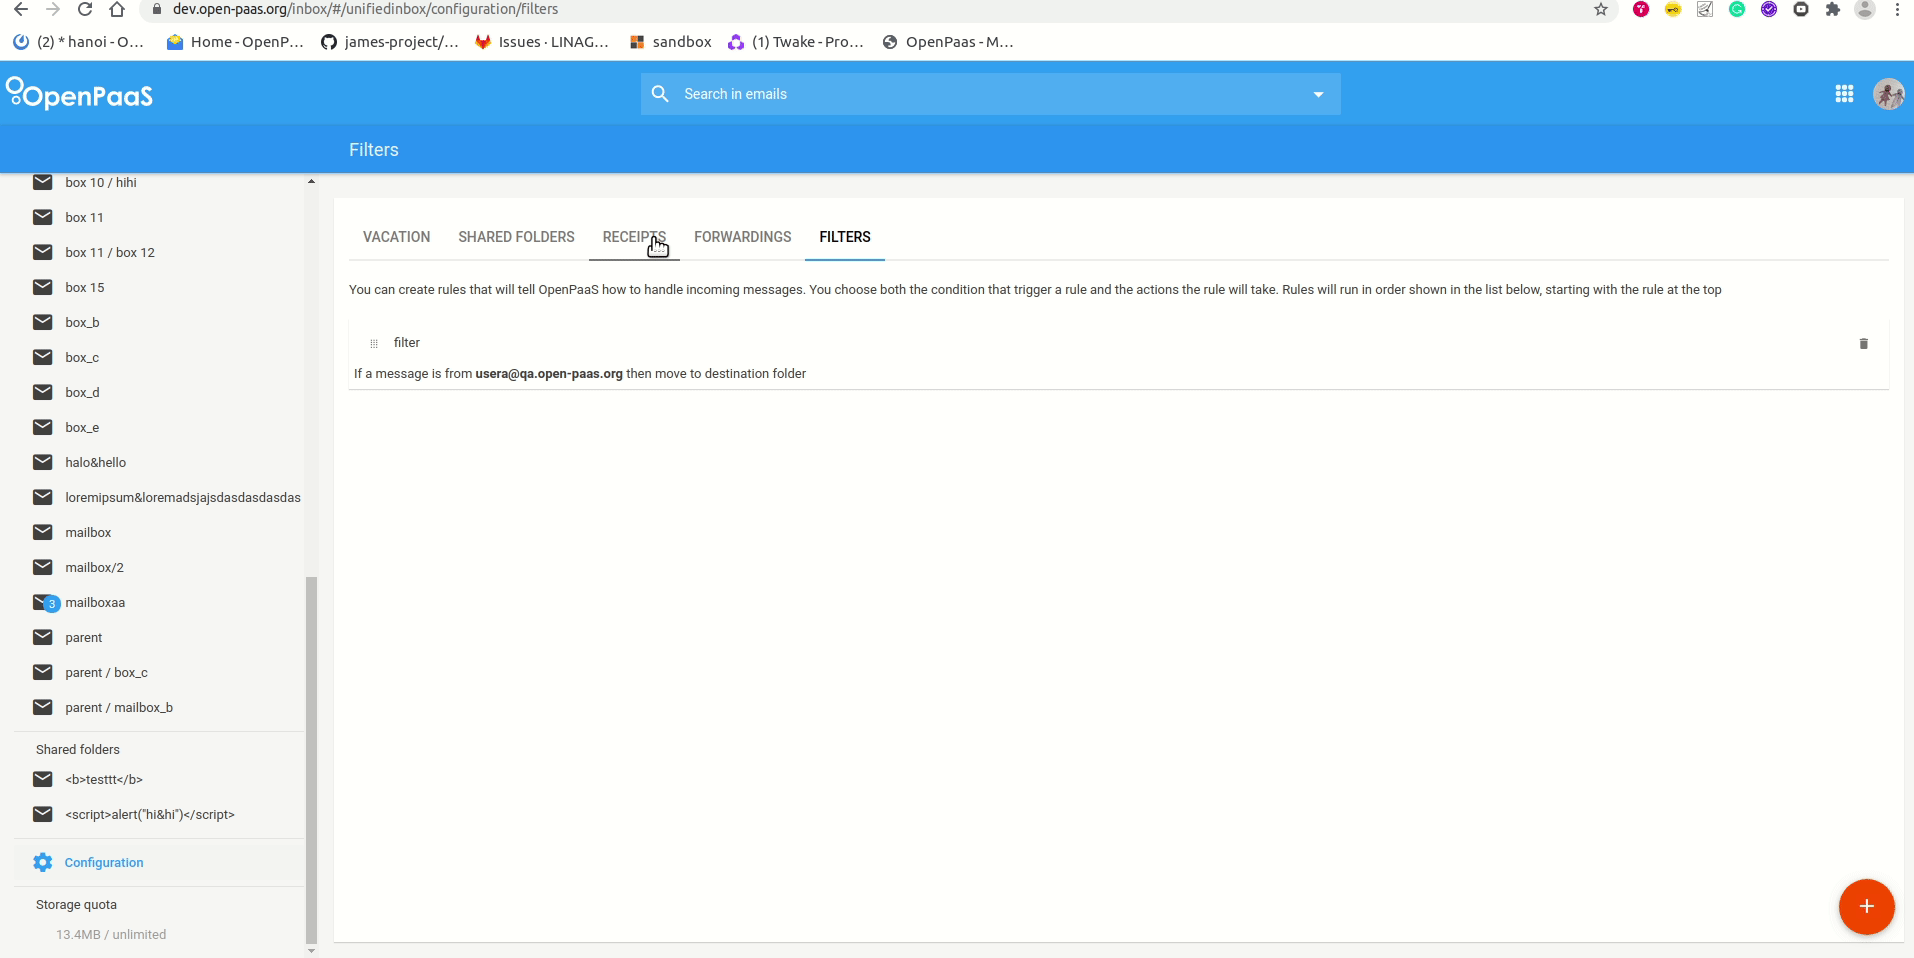This screenshot has height=958, width=1914.
Task: Check the storage quota usage indicator
Action: pos(110,935)
